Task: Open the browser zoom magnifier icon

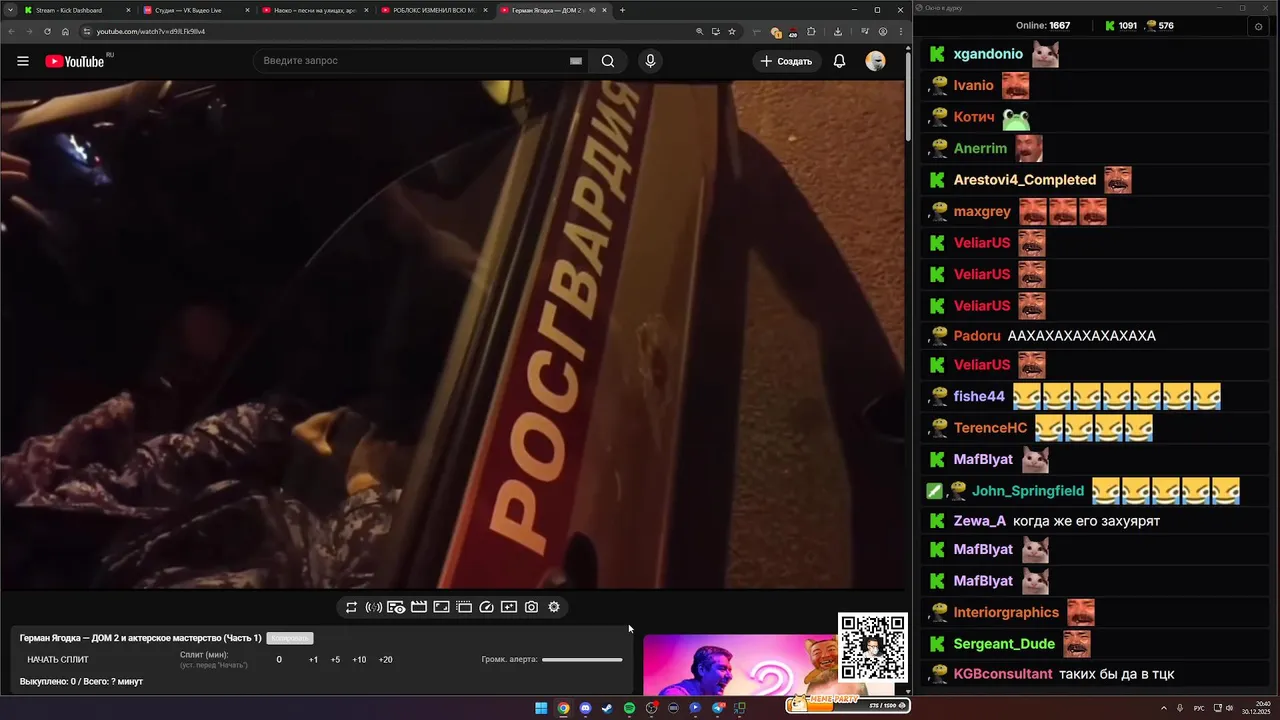Action: click(x=699, y=31)
